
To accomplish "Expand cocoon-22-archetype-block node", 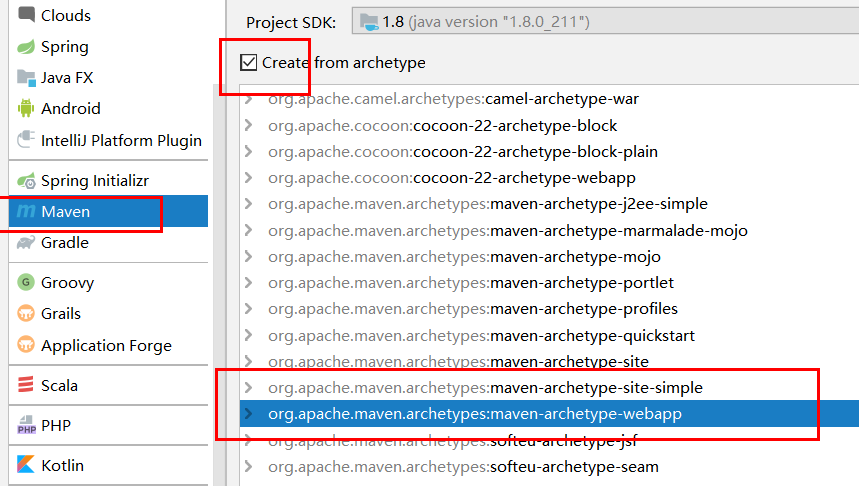I will (249, 125).
